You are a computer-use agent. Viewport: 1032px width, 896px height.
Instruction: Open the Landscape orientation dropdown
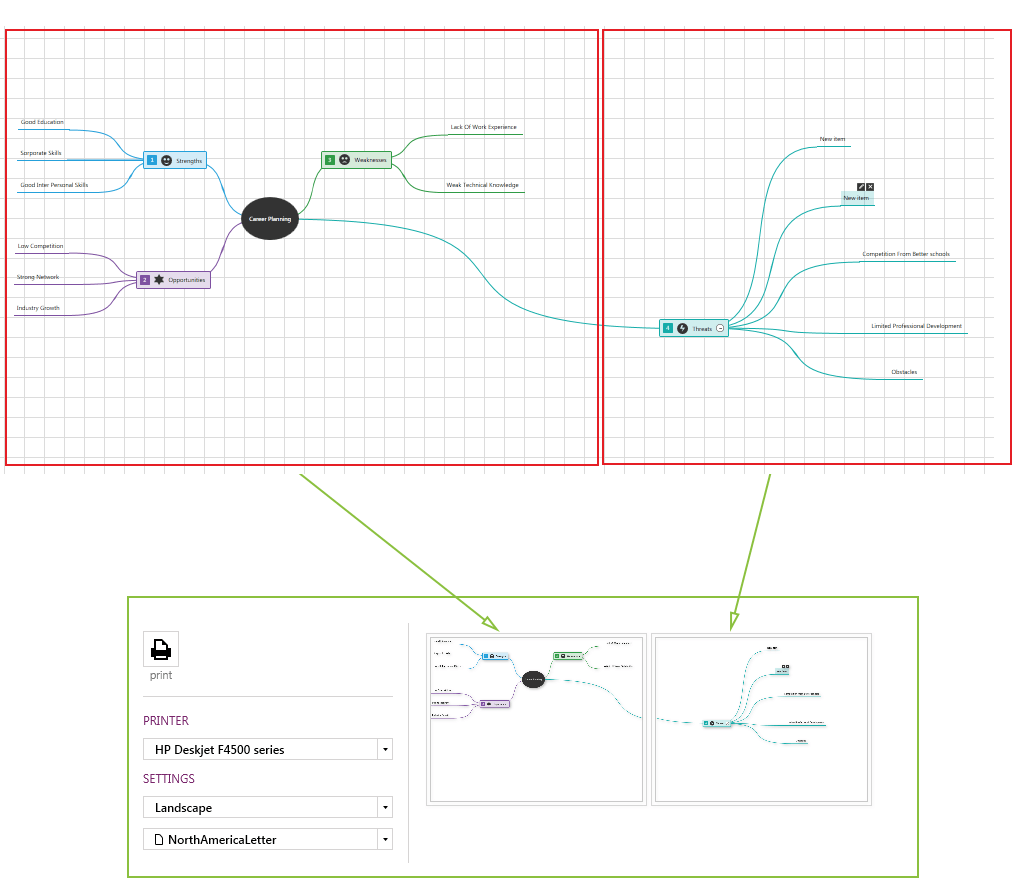[x=384, y=807]
